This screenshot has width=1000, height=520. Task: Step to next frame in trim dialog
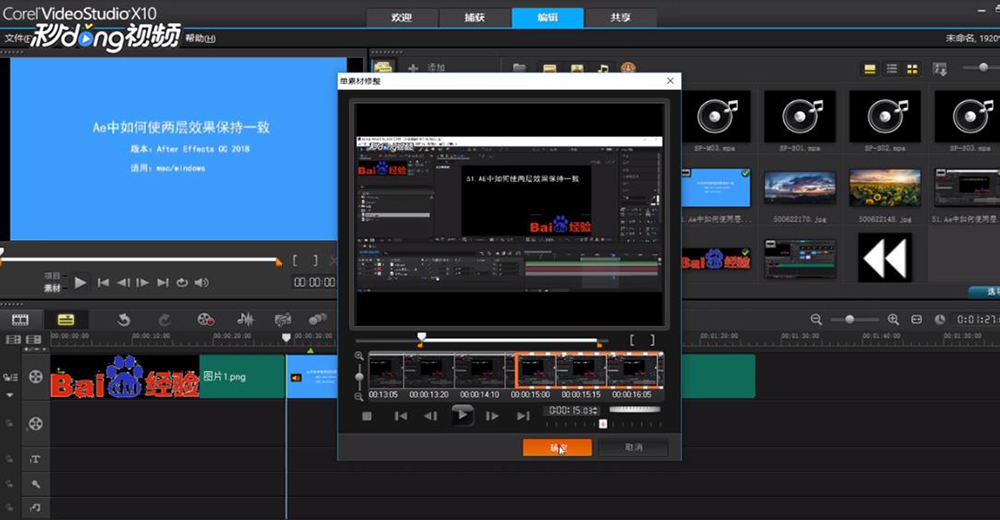click(492, 416)
